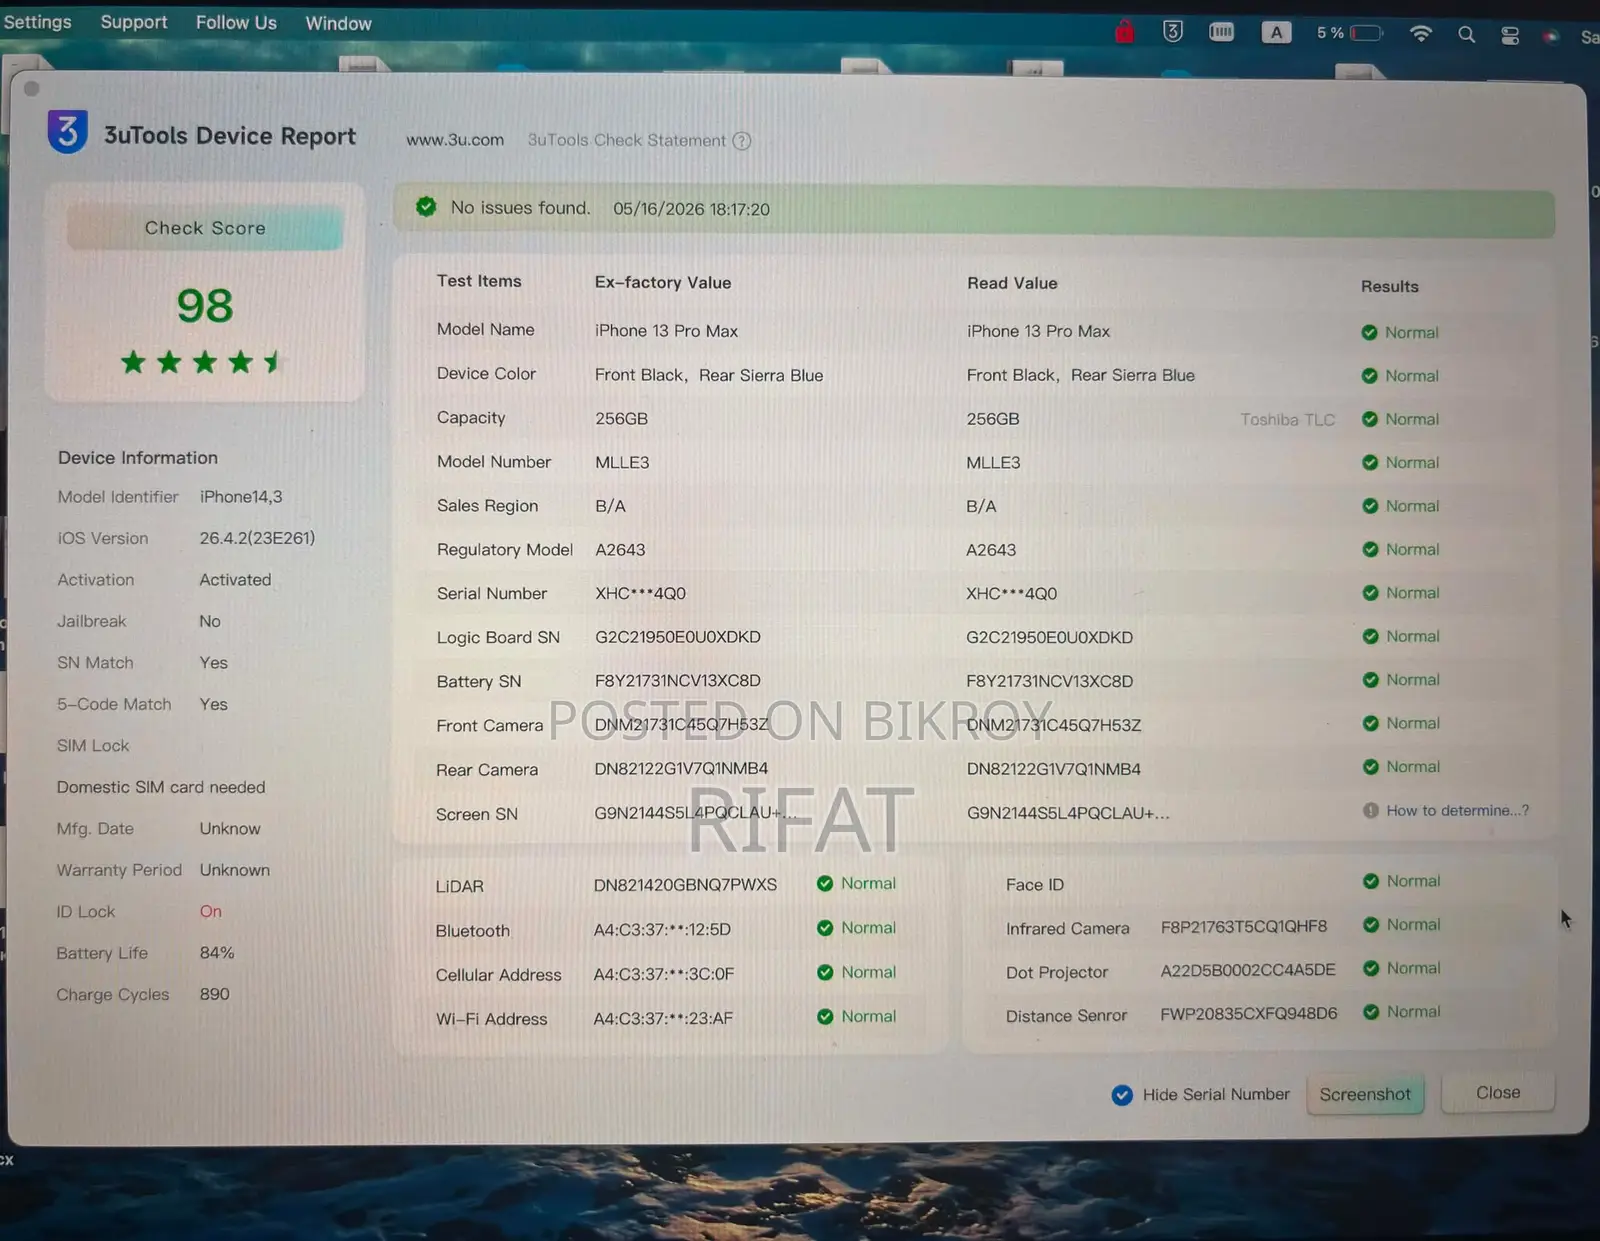Click the check score value 98
Viewport: 1600px width, 1241px height.
[x=205, y=306]
